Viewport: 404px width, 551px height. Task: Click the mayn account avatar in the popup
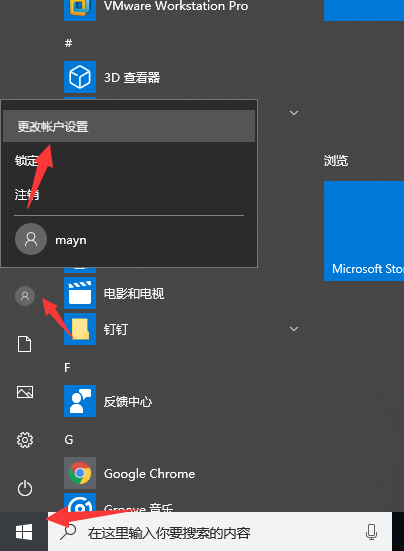click(x=31, y=239)
